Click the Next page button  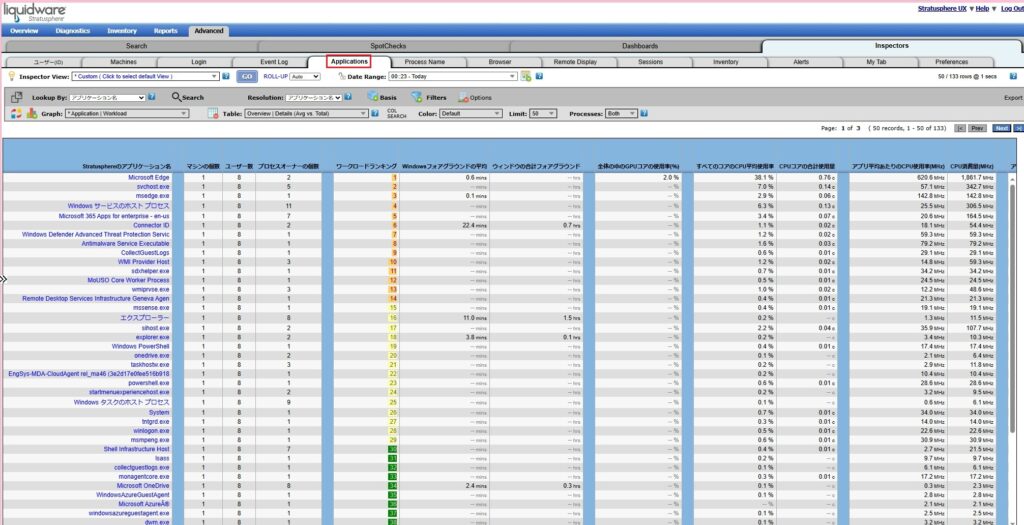point(1002,129)
